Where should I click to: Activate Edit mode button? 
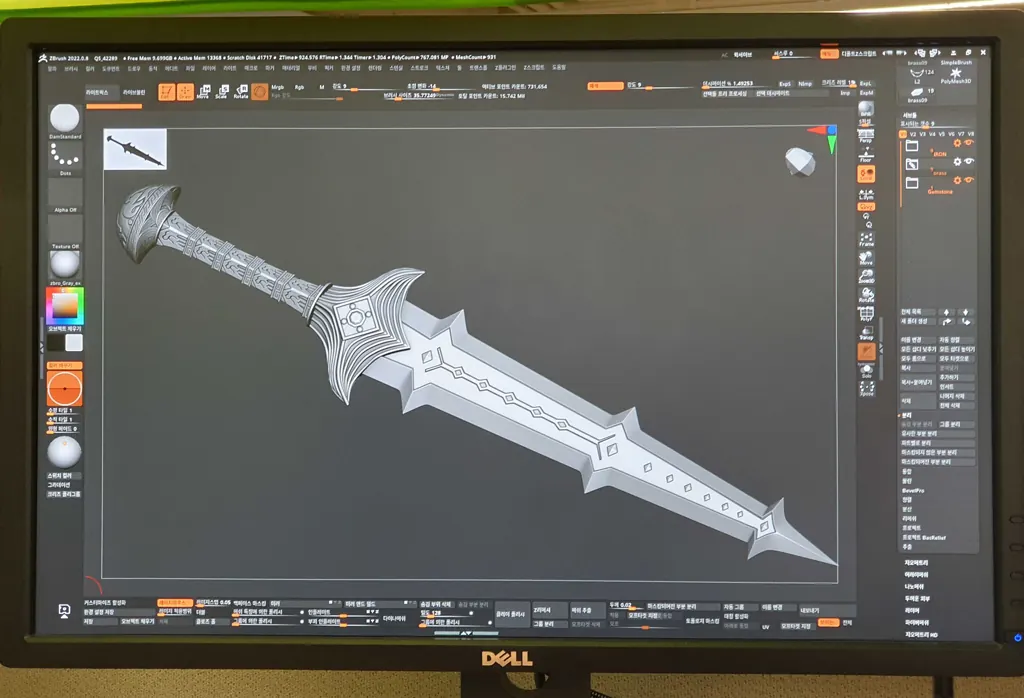[167, 92]
